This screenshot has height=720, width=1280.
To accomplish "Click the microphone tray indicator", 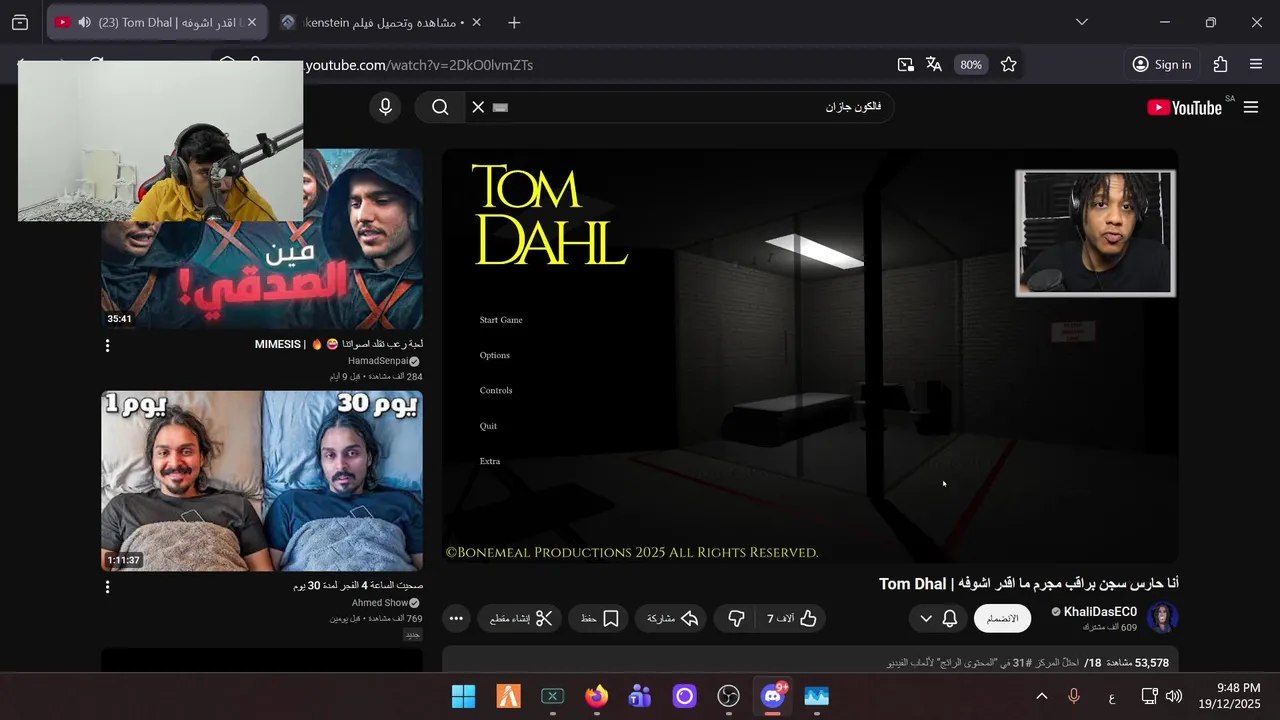I will (x=1074, y=696).
